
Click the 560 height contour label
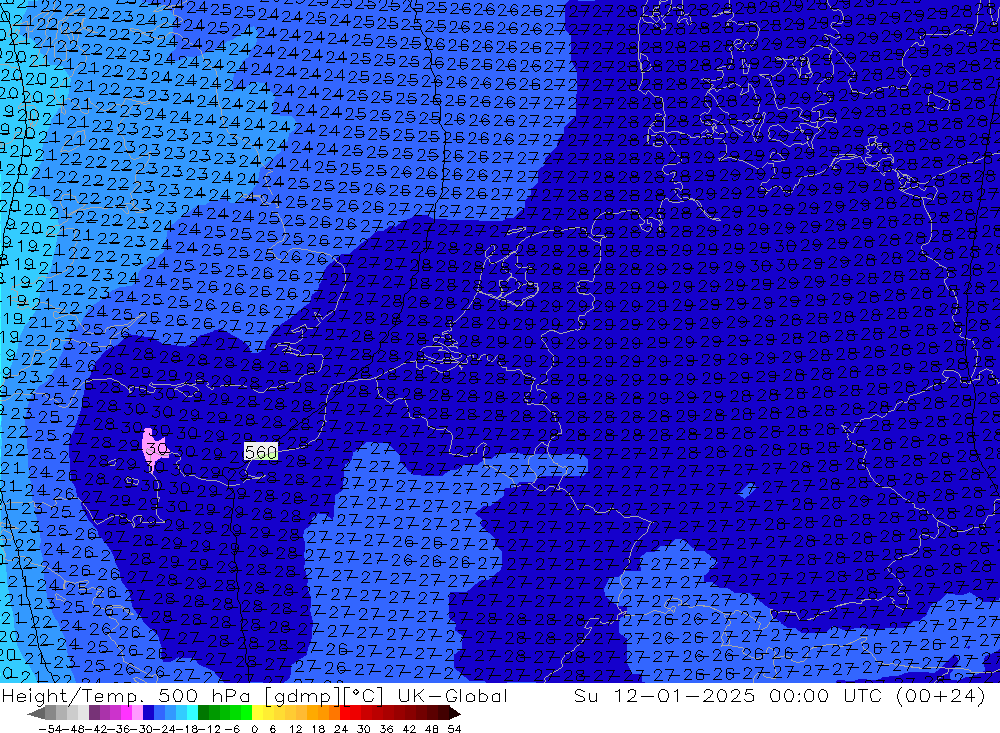261,452
